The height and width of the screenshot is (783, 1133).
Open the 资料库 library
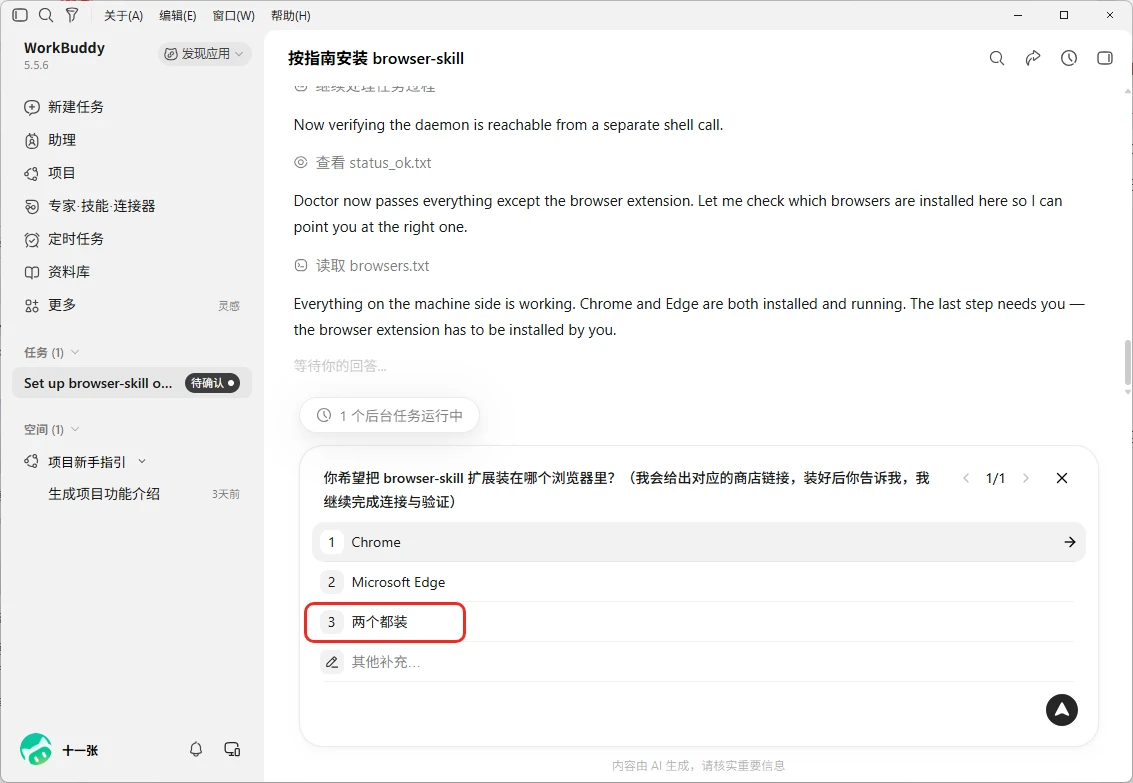(x=57, y=272)
